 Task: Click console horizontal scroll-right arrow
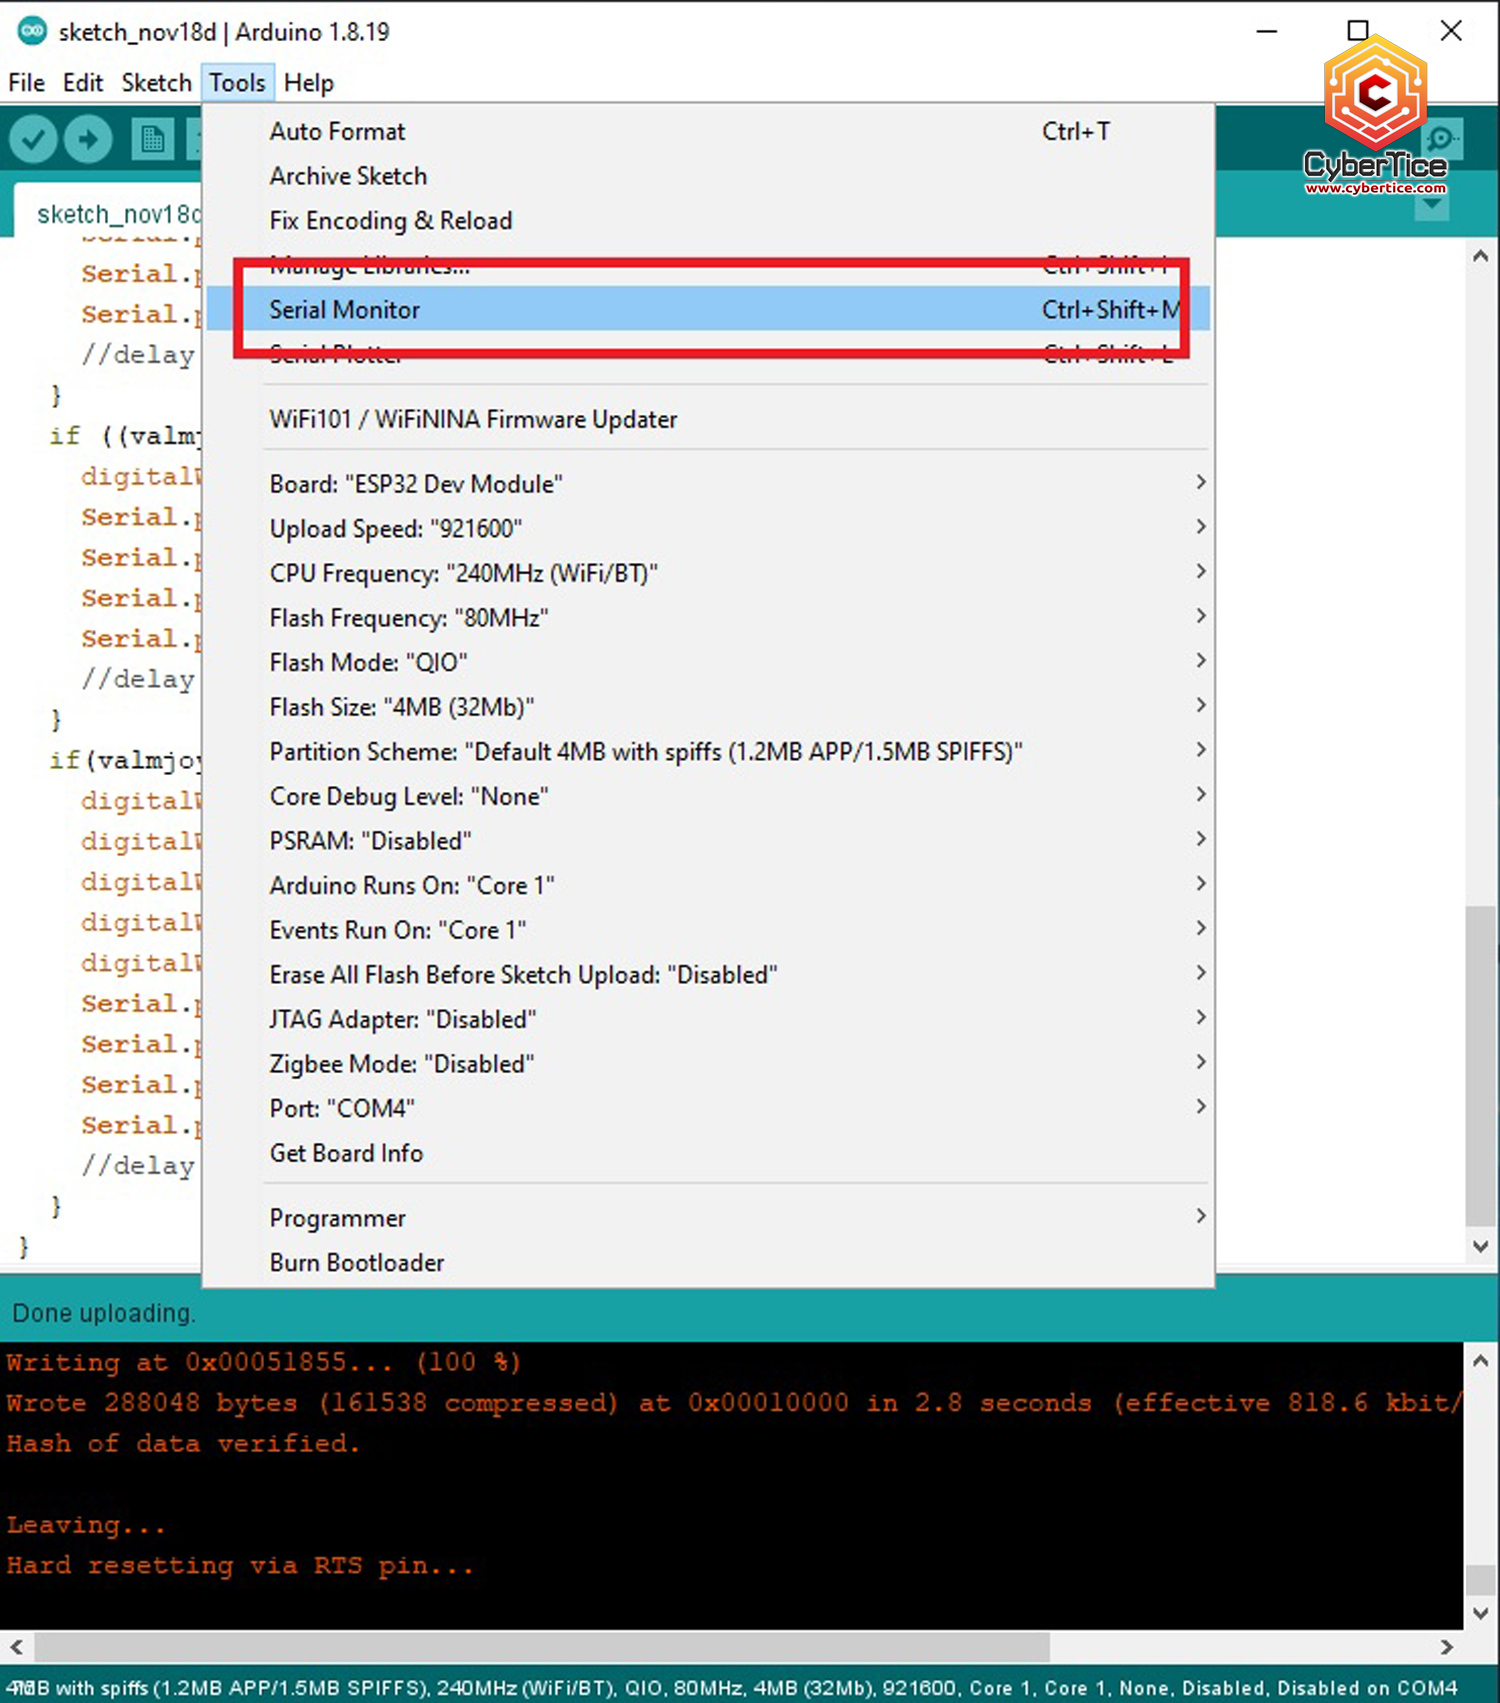pos(1446,1646)
